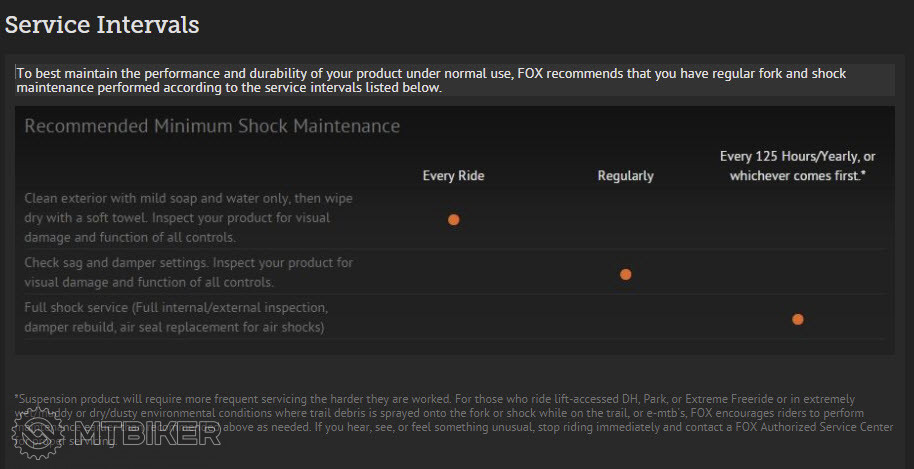Click the Recommended Minimum Shock Maintenance title
The height and width of the screenshot is (469, 914).
click(212, 126)
